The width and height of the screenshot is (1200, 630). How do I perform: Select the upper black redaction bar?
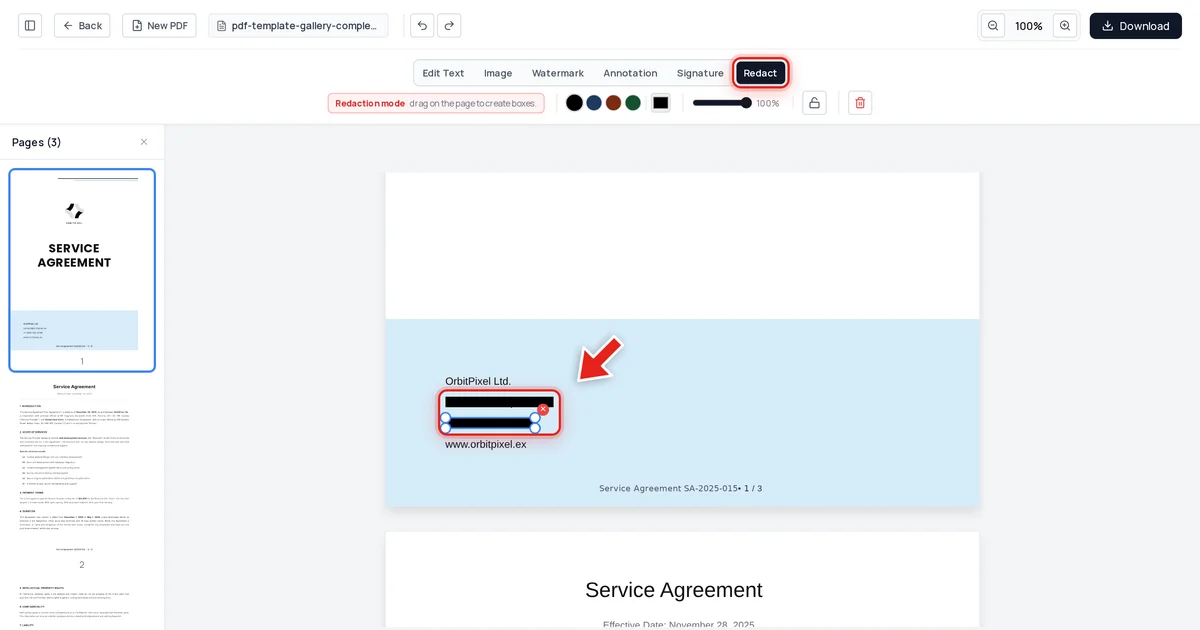click(x=499, y=401)
